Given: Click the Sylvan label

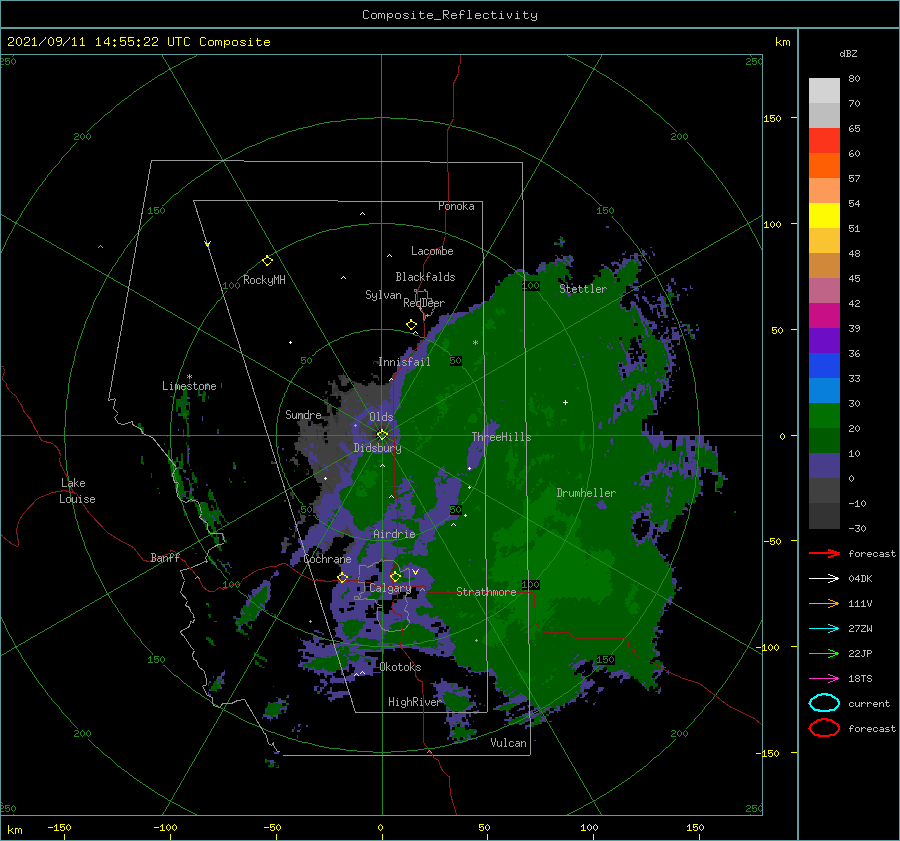Looking at the screenshot, I should coord(383,295).
